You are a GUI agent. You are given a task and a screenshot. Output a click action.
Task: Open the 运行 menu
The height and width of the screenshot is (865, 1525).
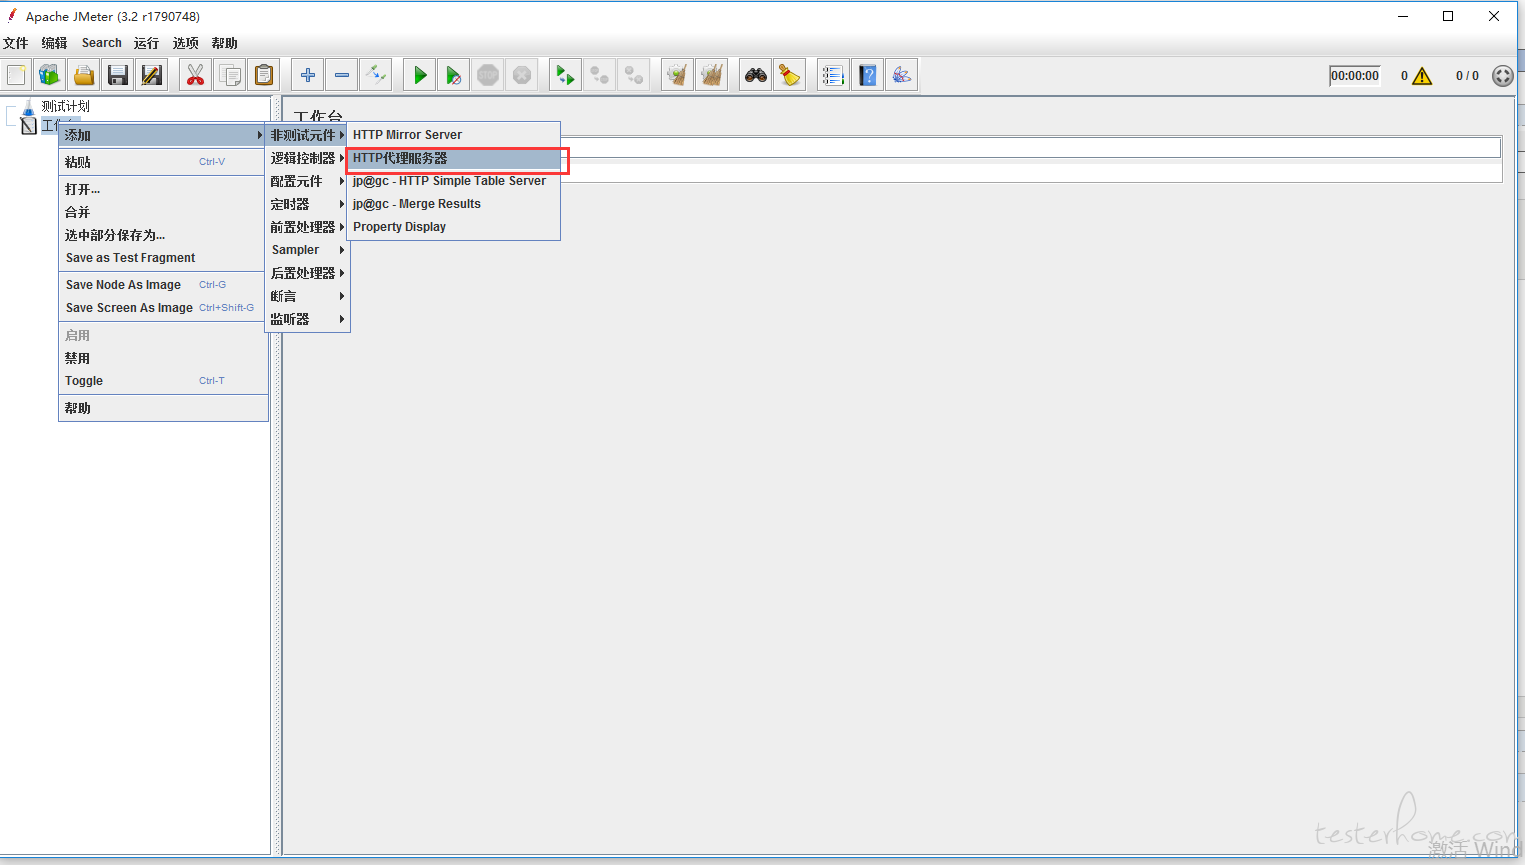pos(146,43)
